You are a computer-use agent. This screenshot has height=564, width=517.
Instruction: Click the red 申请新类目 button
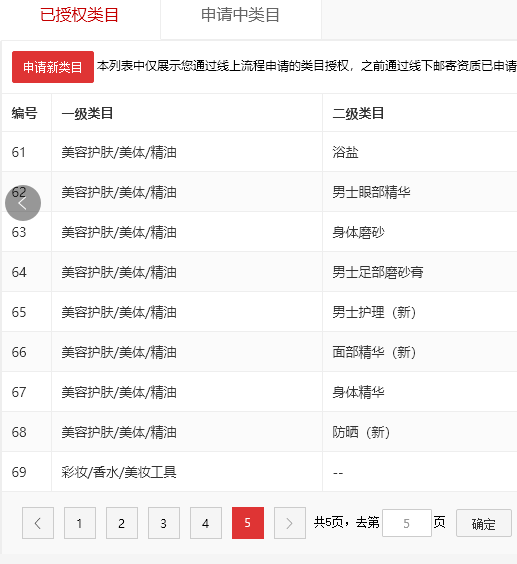click(x=53, y=67)
